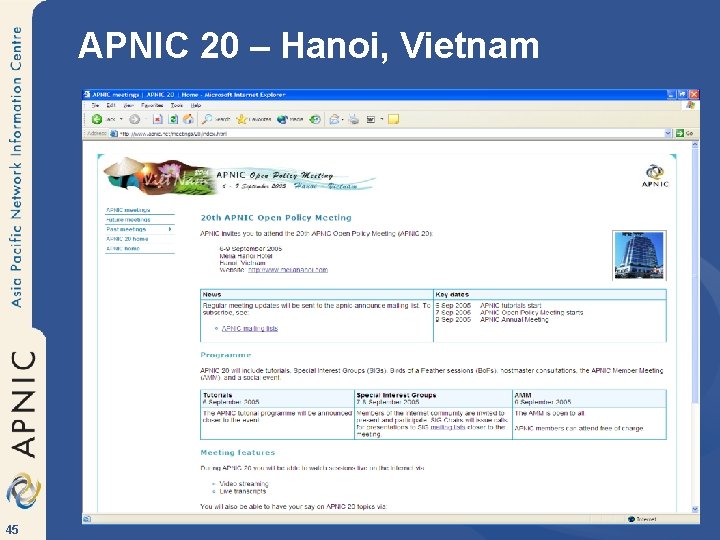Open the Favorites menu
The image size is (720, 540).
coord(152,105)
